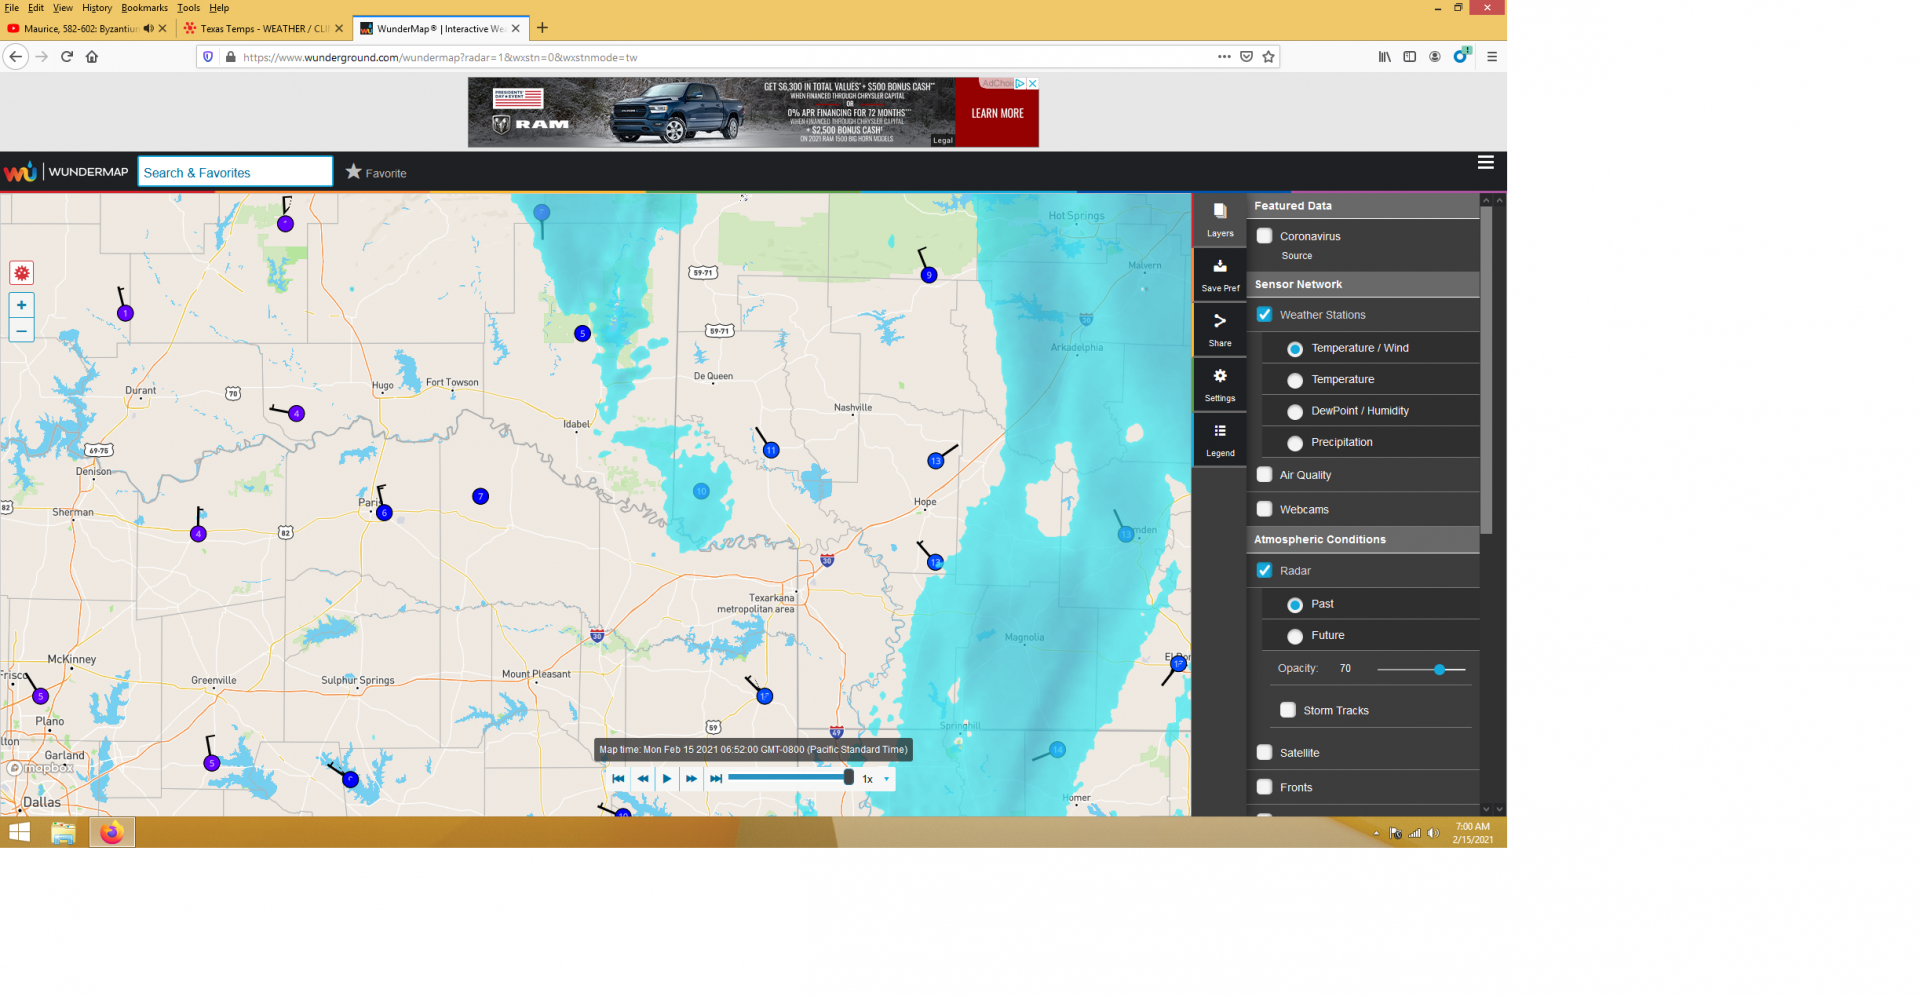Open File Explorer from taskbar
1920x997 pixels.
[x=63, y=832]
